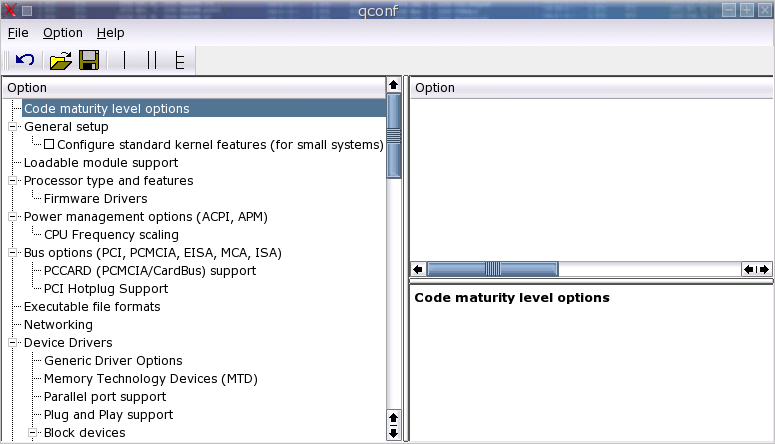This screenshot has height=444, width=775.
Task: Switch to Split View toolbar icon
Action: pos(152,60)
